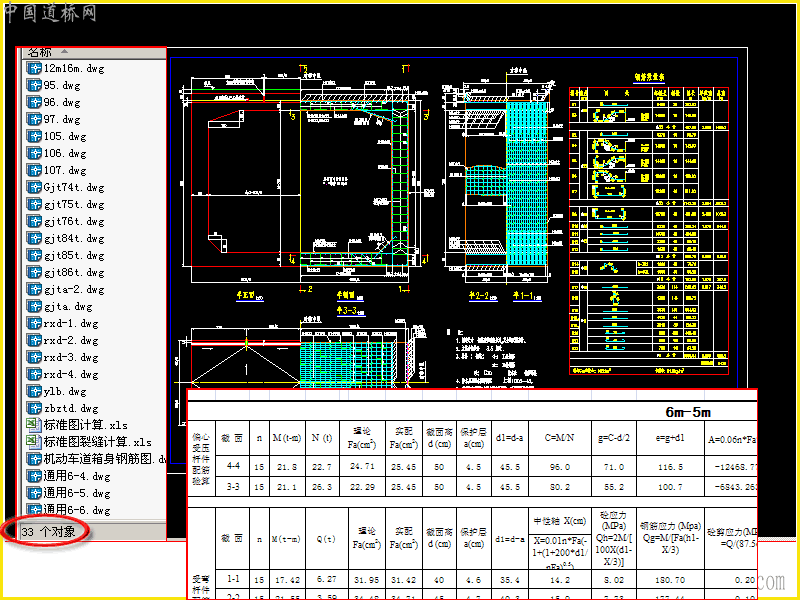Viewport: 800px width, 600px height.
Task: Click the zbztd.dwg file icon
Action: tap(34, 408)
